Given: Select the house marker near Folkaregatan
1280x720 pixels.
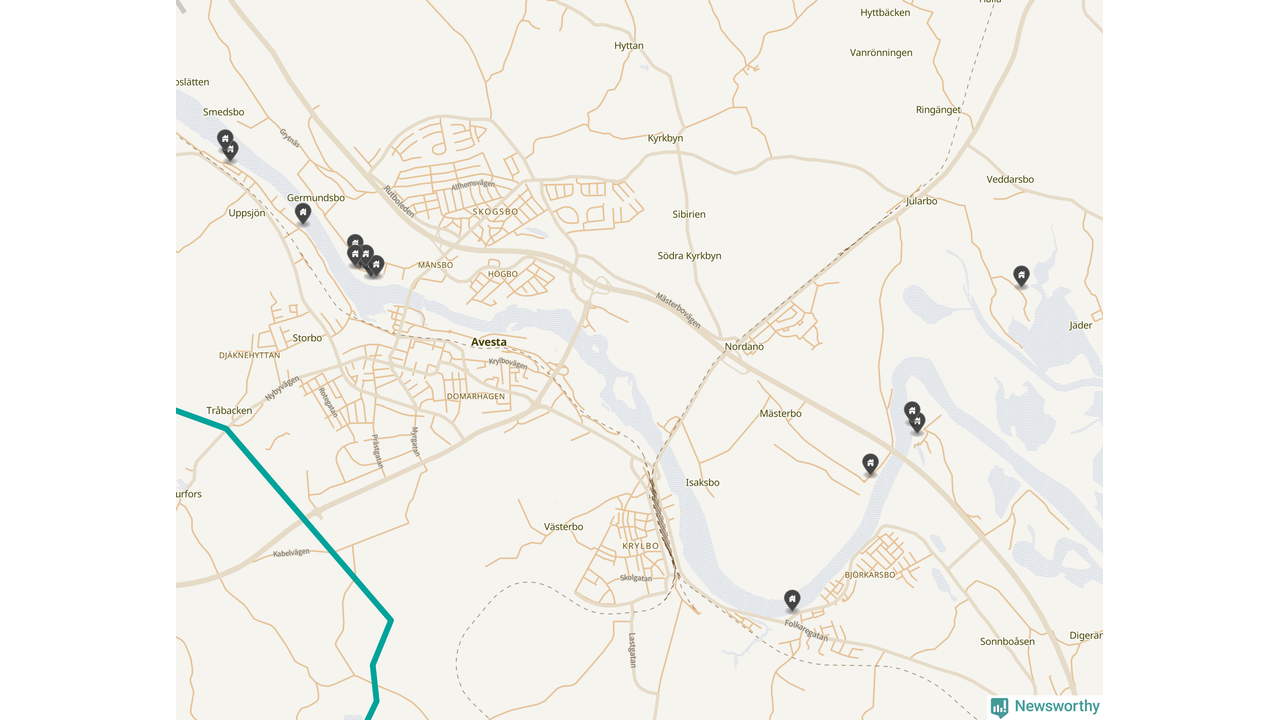Looking at the screenshot, I should 792,599.
